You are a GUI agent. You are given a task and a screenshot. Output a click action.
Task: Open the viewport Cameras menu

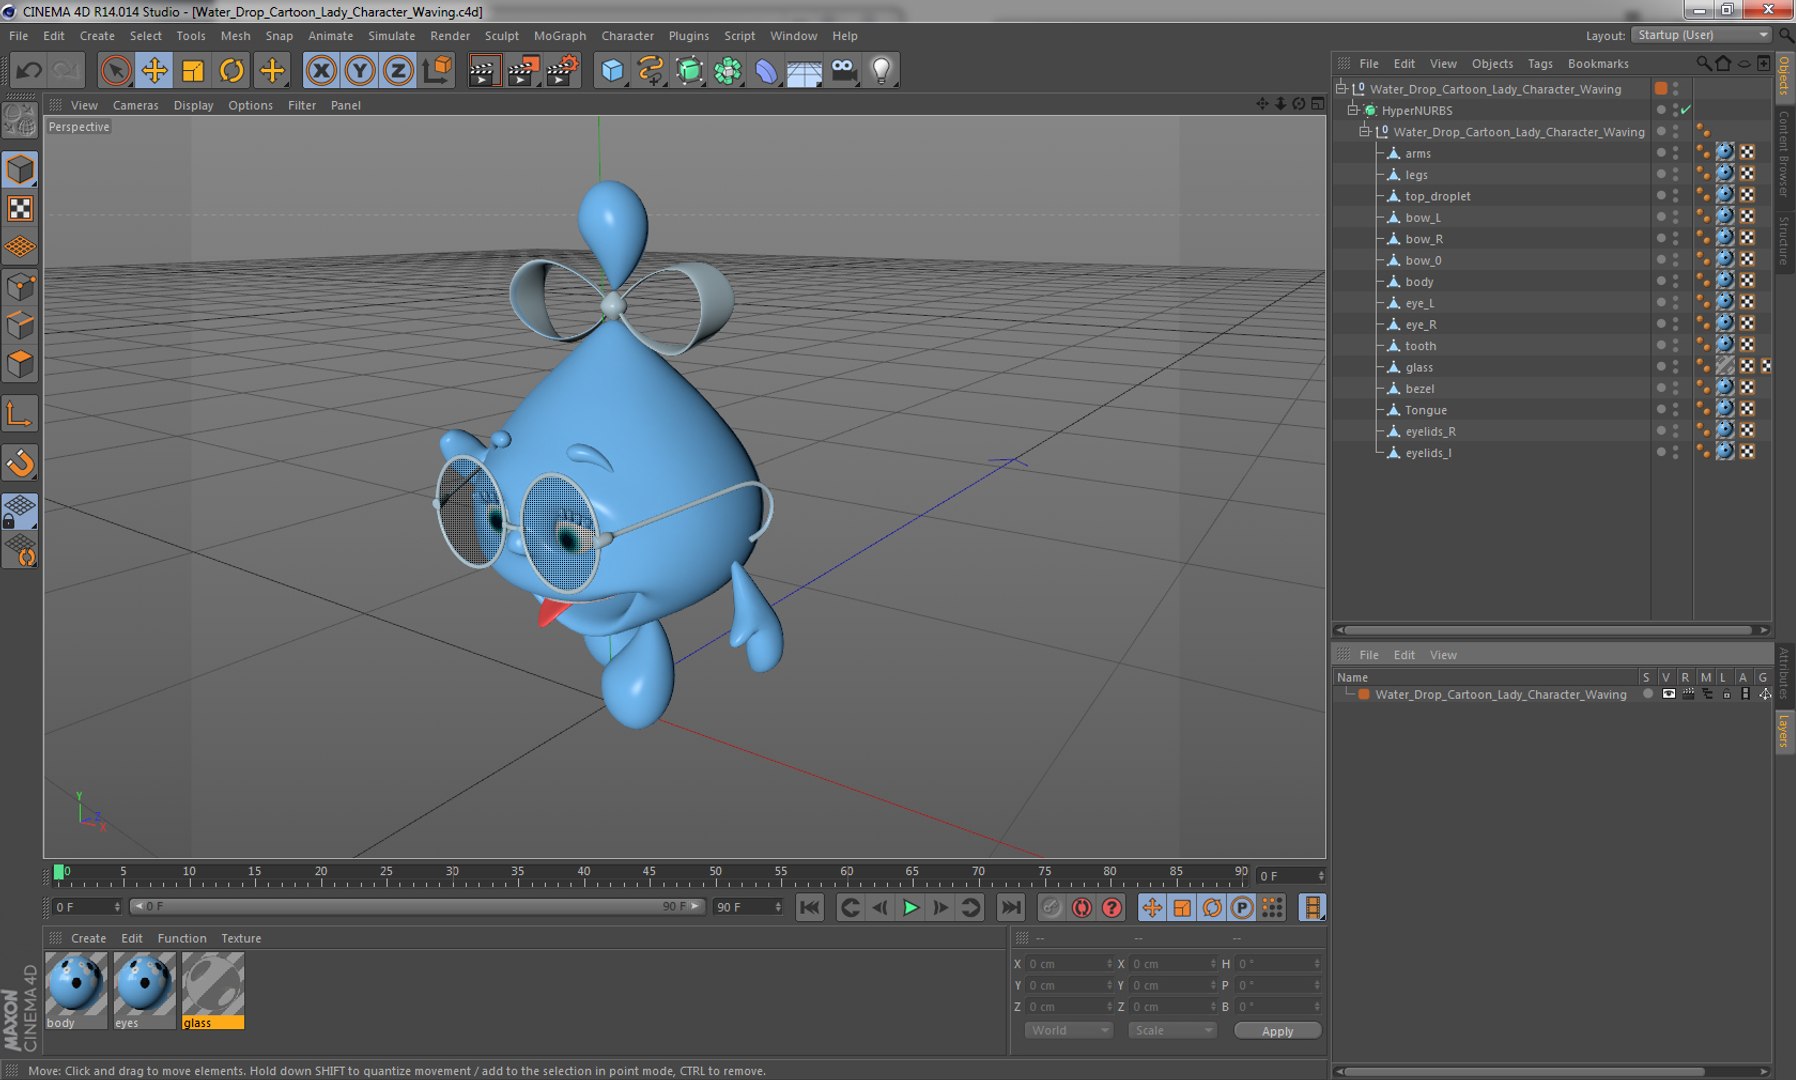[135, 105]
